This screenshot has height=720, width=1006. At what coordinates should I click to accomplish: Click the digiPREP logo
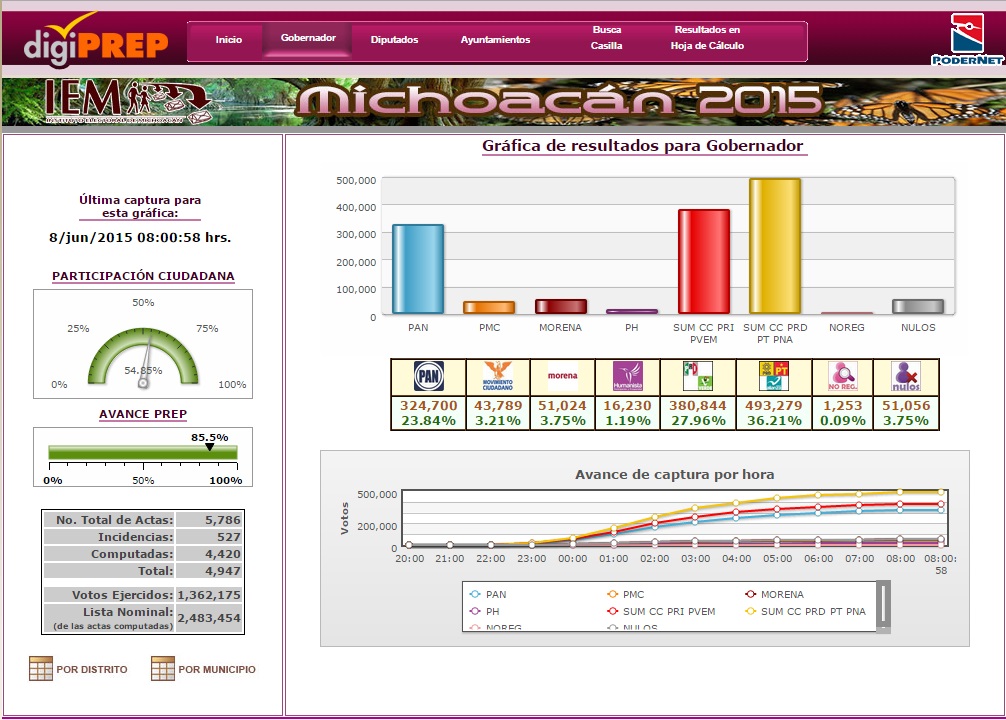click(x=96, y=40)
